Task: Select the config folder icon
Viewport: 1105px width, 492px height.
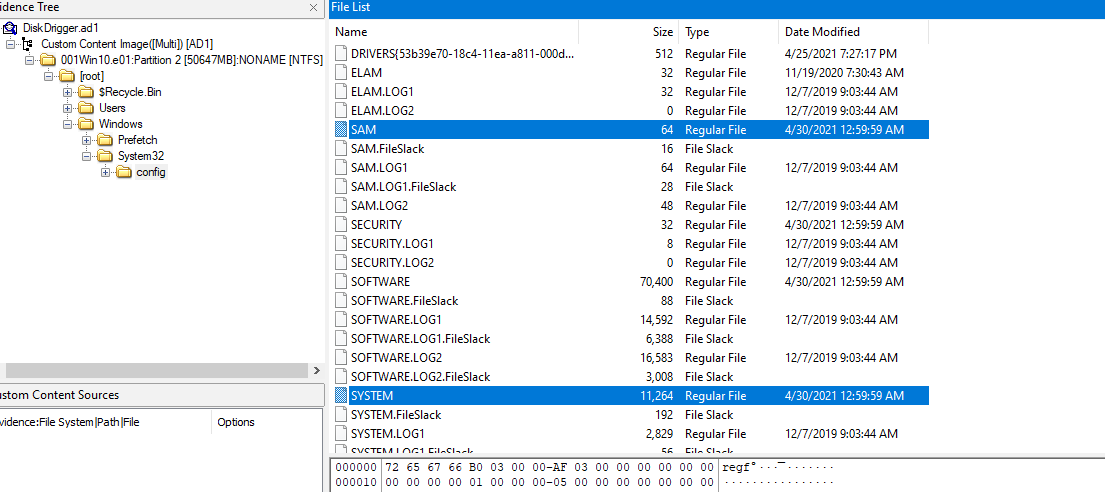Action: tap(124, 172)
